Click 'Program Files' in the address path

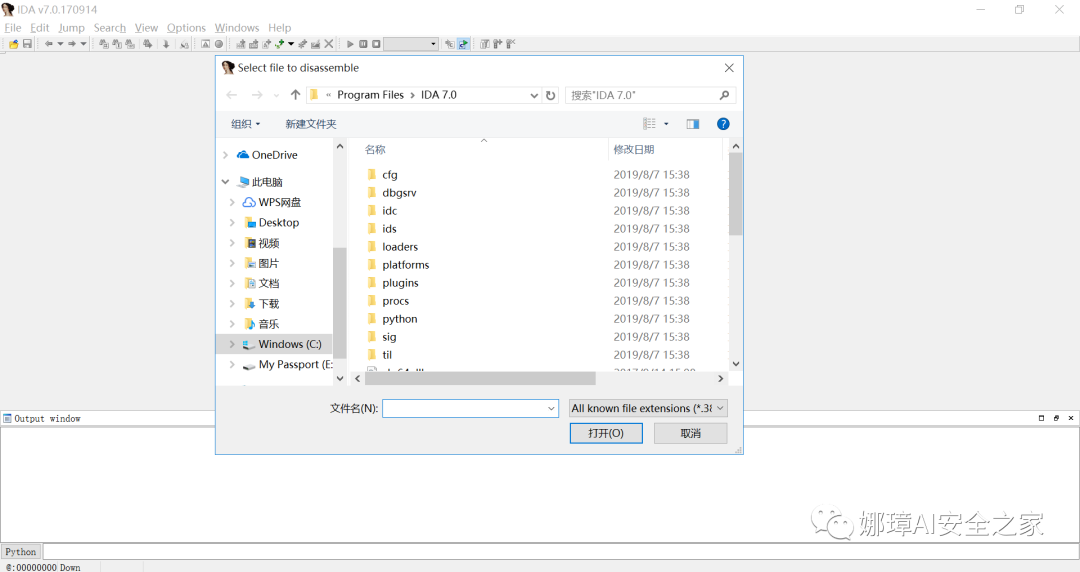[x=371, y=95]
